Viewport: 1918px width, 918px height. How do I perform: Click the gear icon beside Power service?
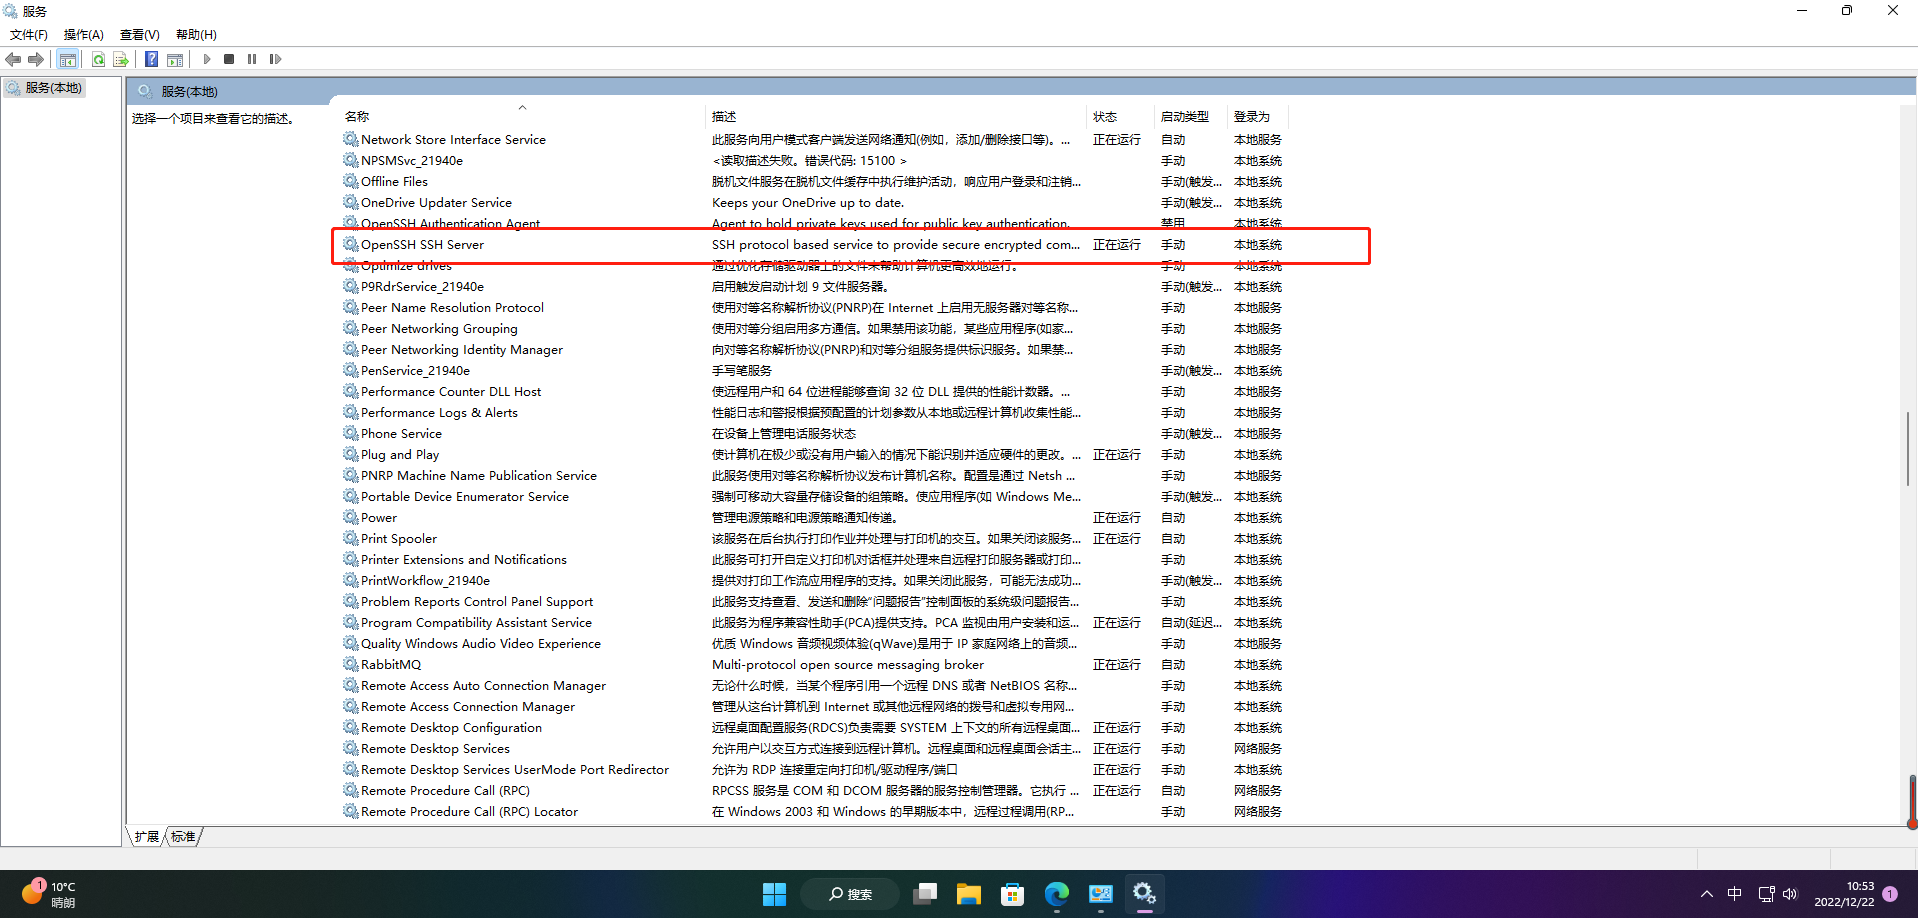pos(351,517)
